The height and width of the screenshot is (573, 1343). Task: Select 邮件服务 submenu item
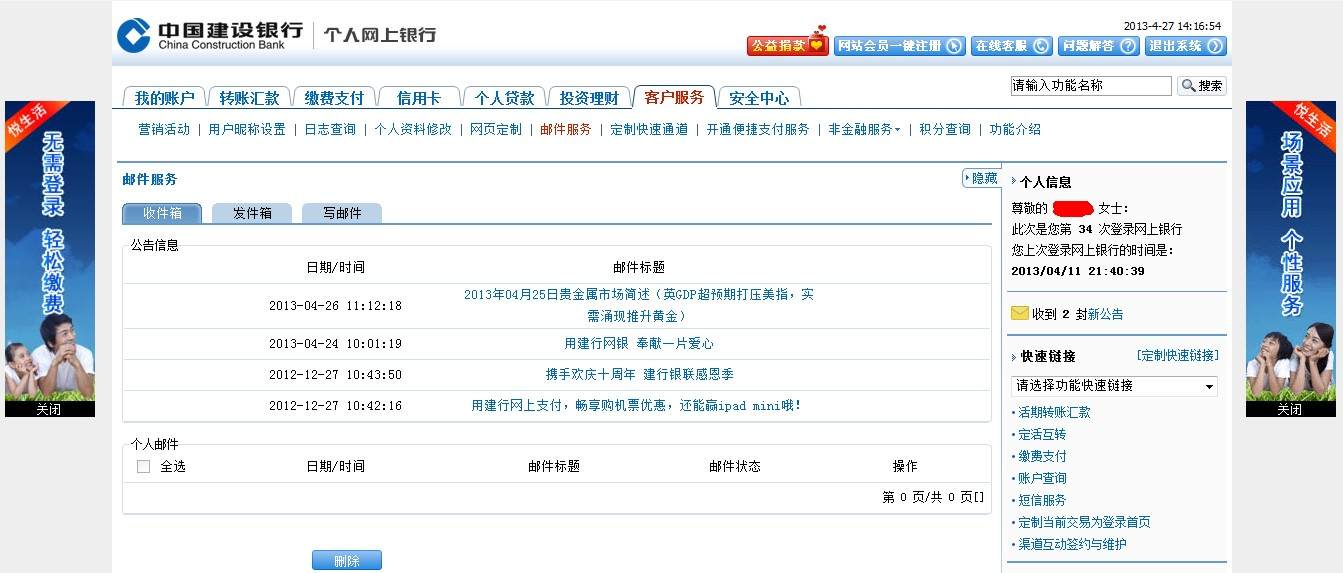(x=566, y=129)
